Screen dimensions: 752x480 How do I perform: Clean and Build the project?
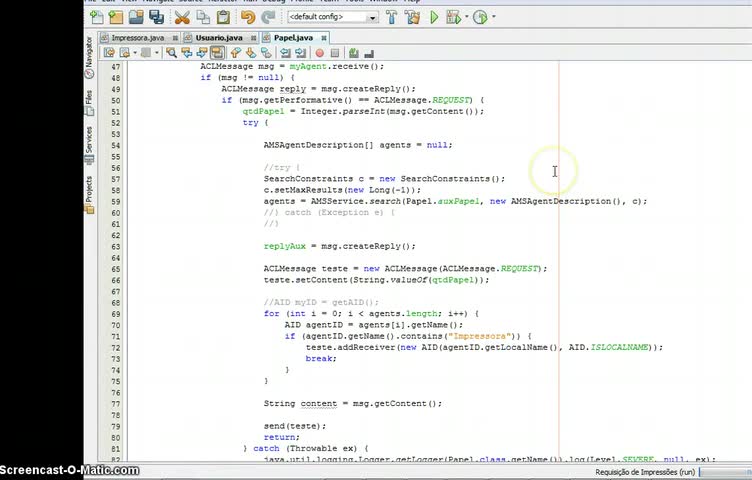point(412,17)
